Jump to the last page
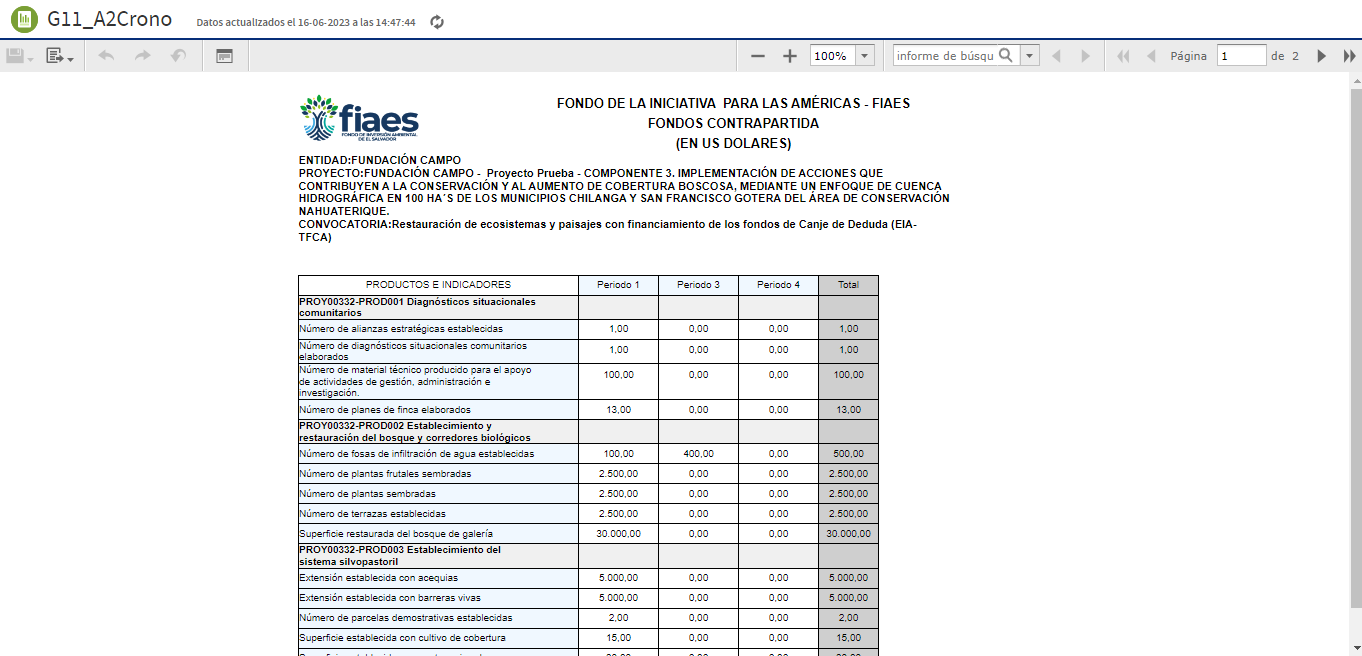Screen dimensions: 1362x656 [x=1349, y=57]
